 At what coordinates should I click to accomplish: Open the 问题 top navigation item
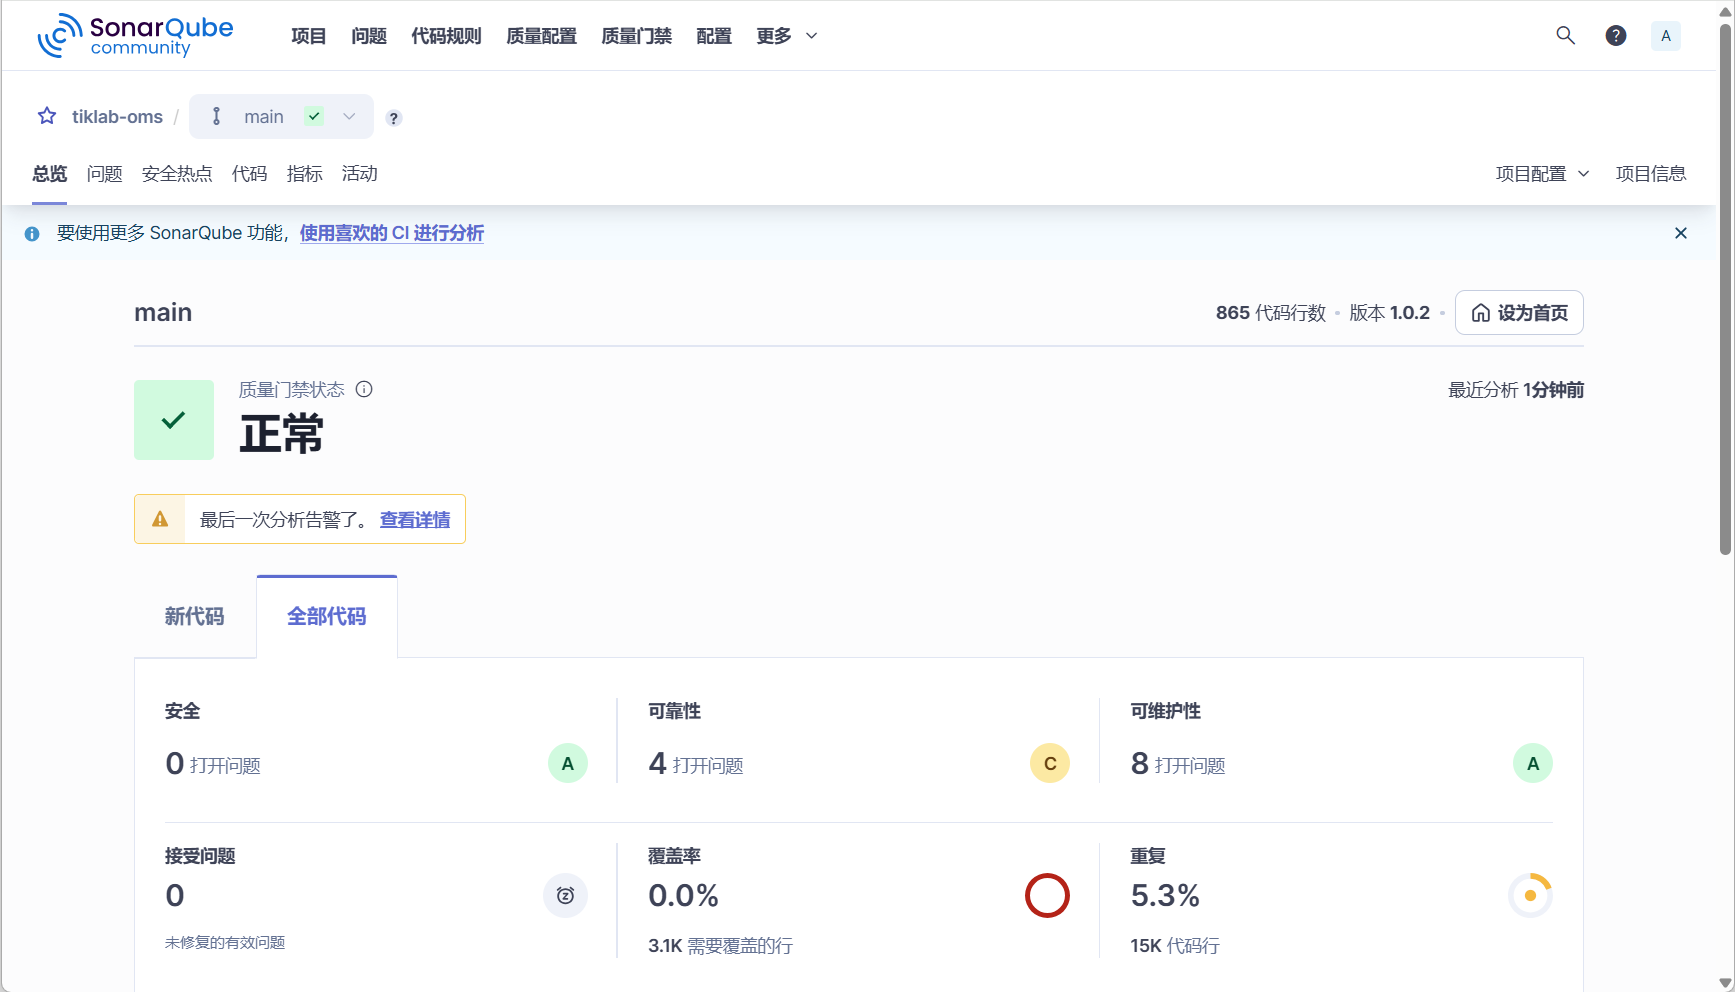coord(369,36)
